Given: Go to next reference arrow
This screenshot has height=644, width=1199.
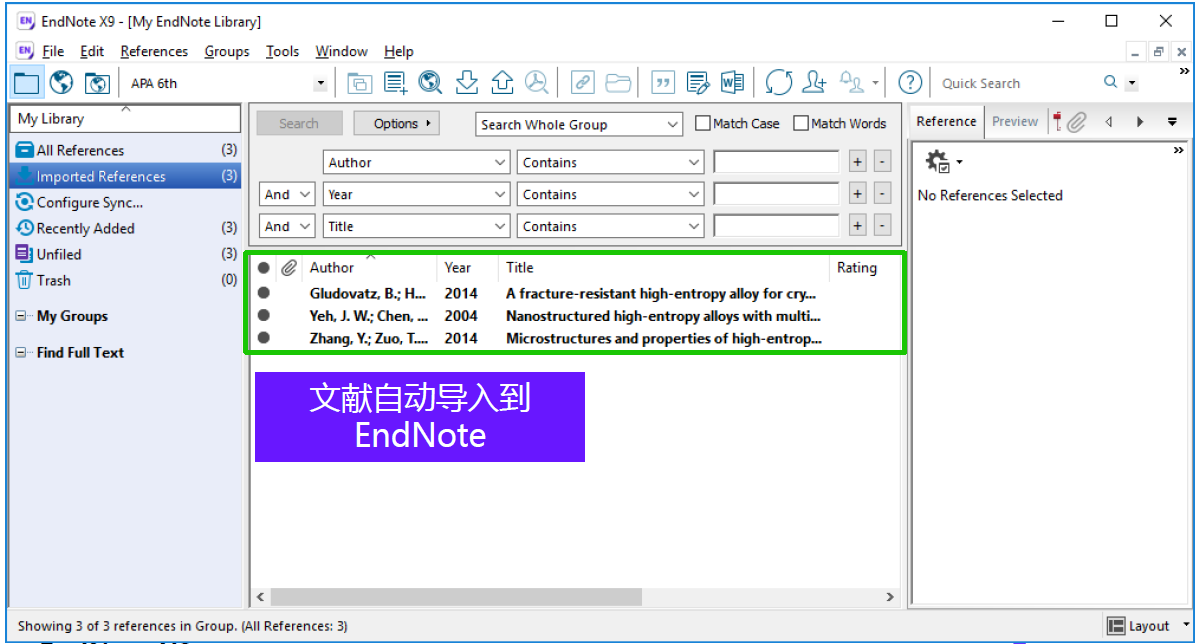Looking at the screenshot, I should tap(1140, 122).
